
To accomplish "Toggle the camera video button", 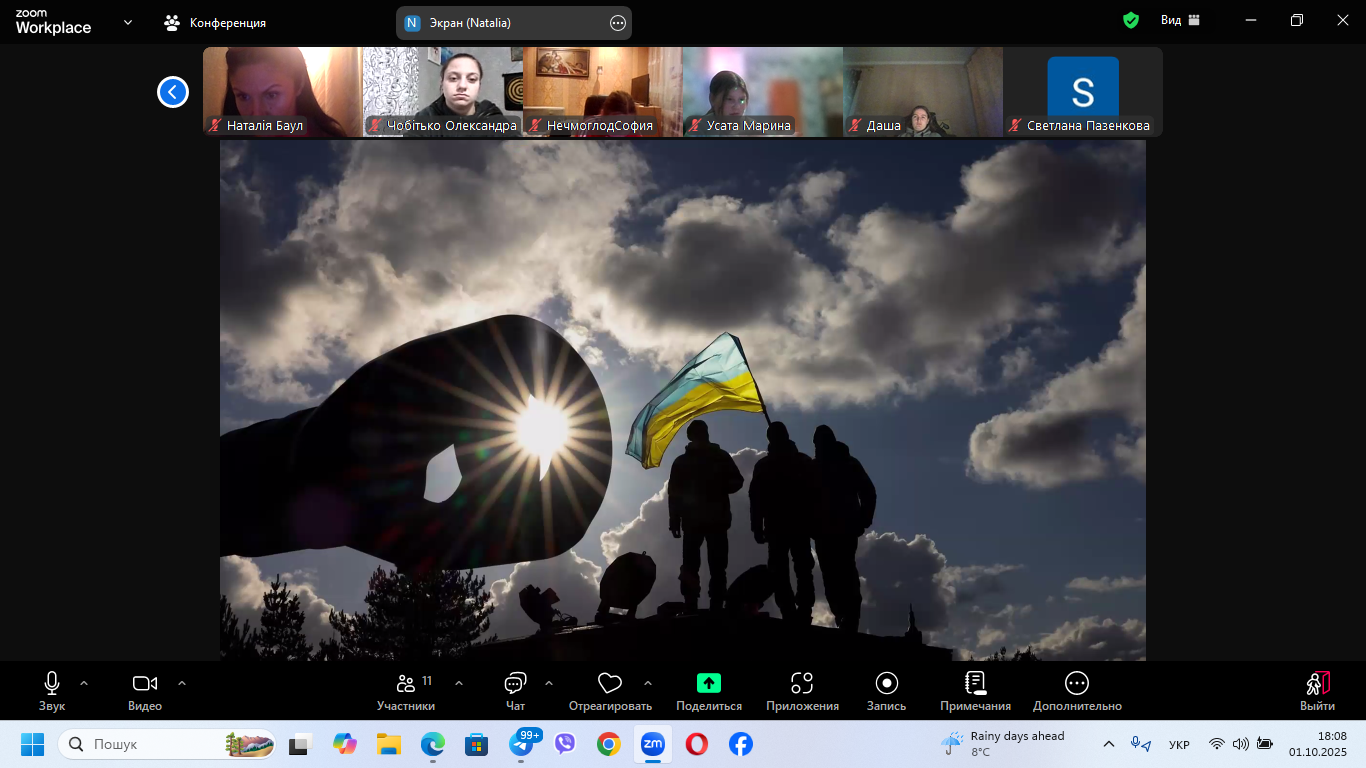I will (x=145, y=684).
